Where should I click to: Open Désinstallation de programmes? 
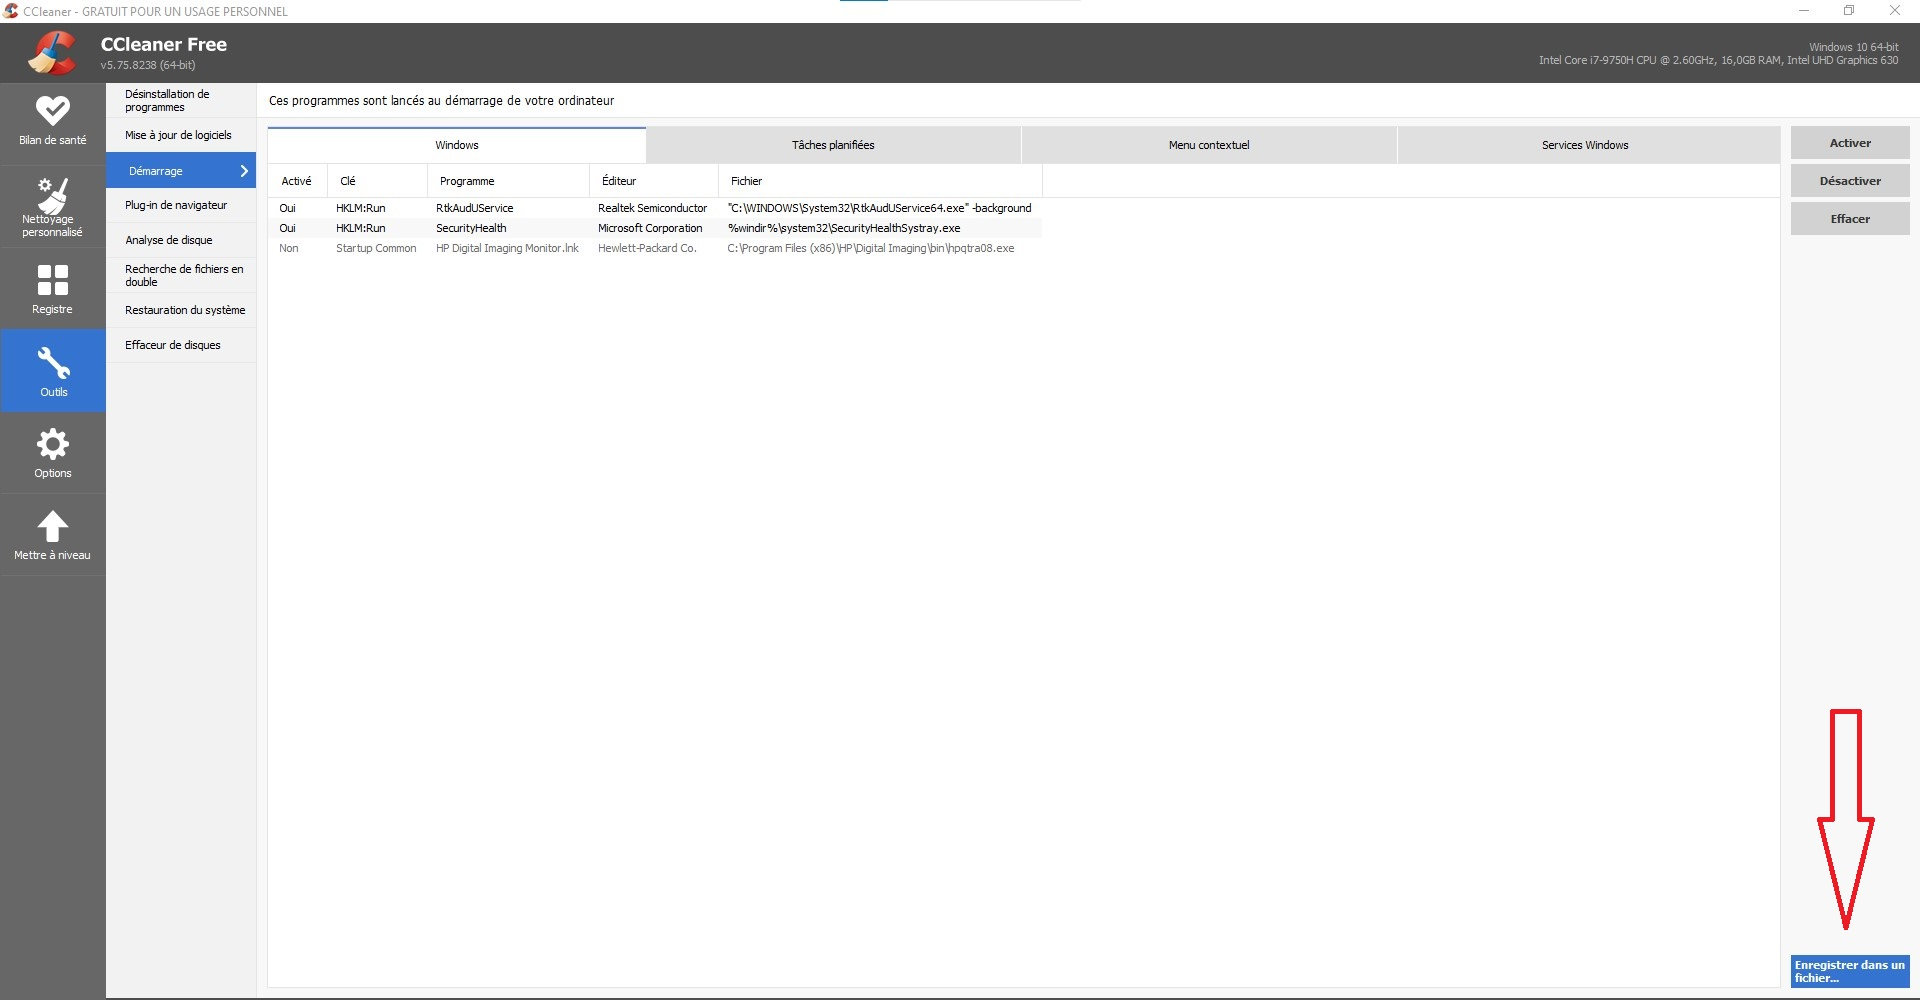[181, 100]
